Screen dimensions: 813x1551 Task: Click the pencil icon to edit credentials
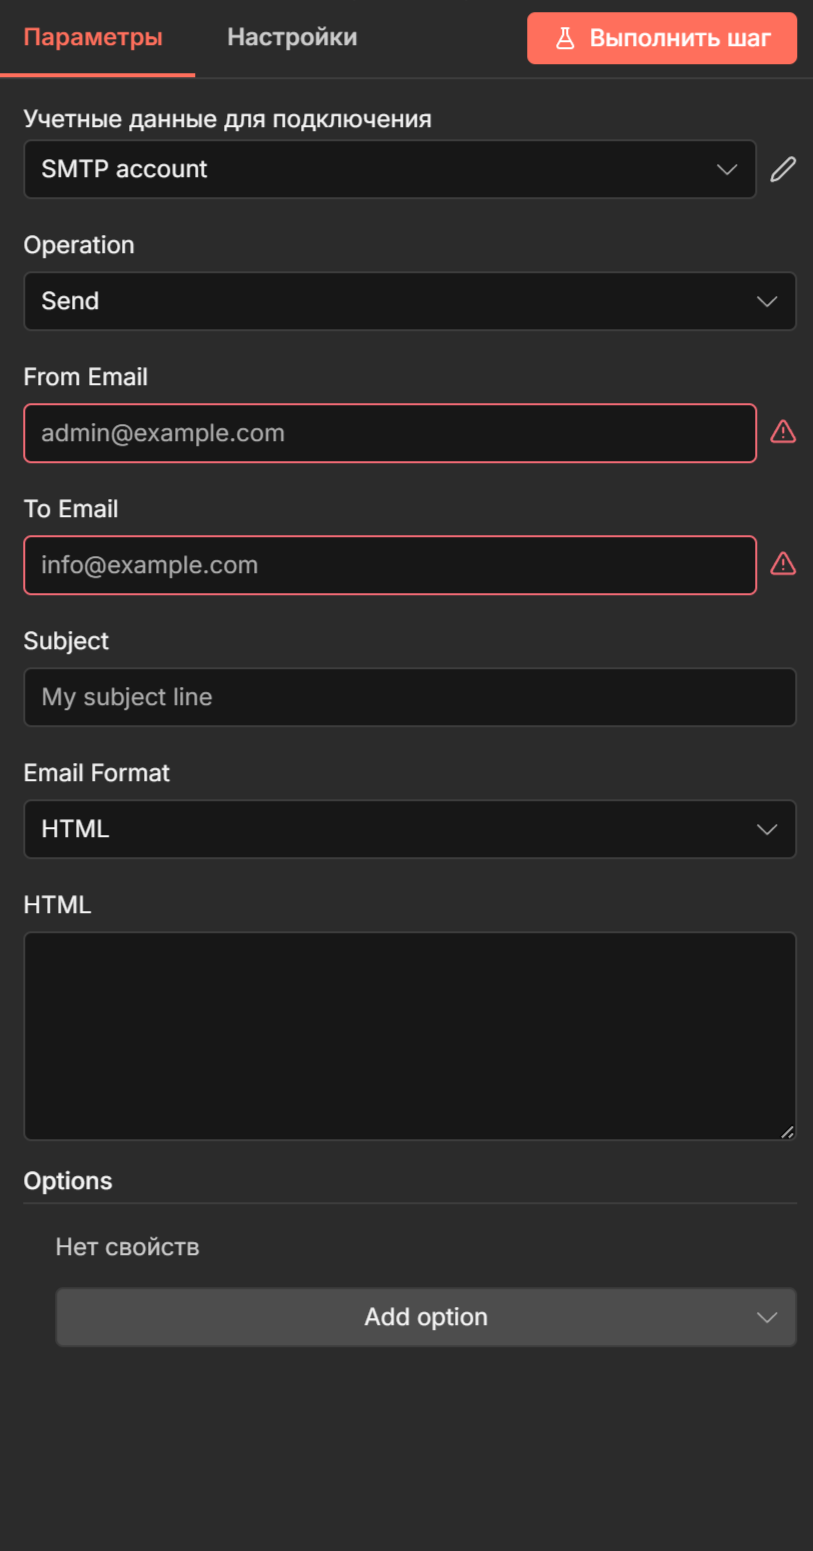pos(783,169)
